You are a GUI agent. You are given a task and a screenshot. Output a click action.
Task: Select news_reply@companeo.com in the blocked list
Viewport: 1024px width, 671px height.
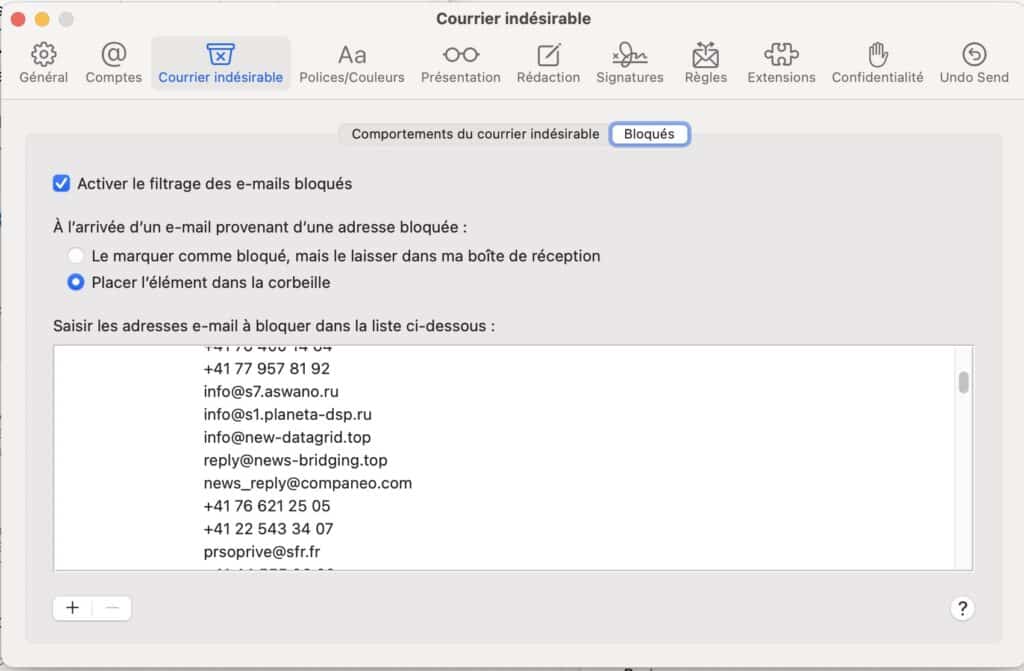(307, 483)
